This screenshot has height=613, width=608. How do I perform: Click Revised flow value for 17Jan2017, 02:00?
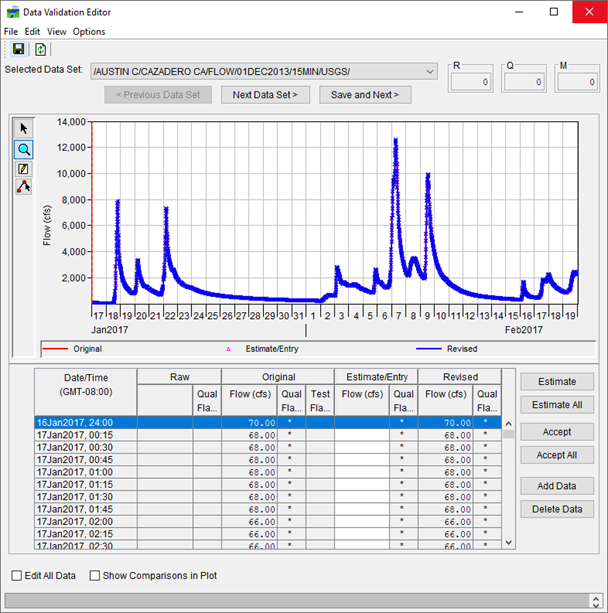coord(445,522)
